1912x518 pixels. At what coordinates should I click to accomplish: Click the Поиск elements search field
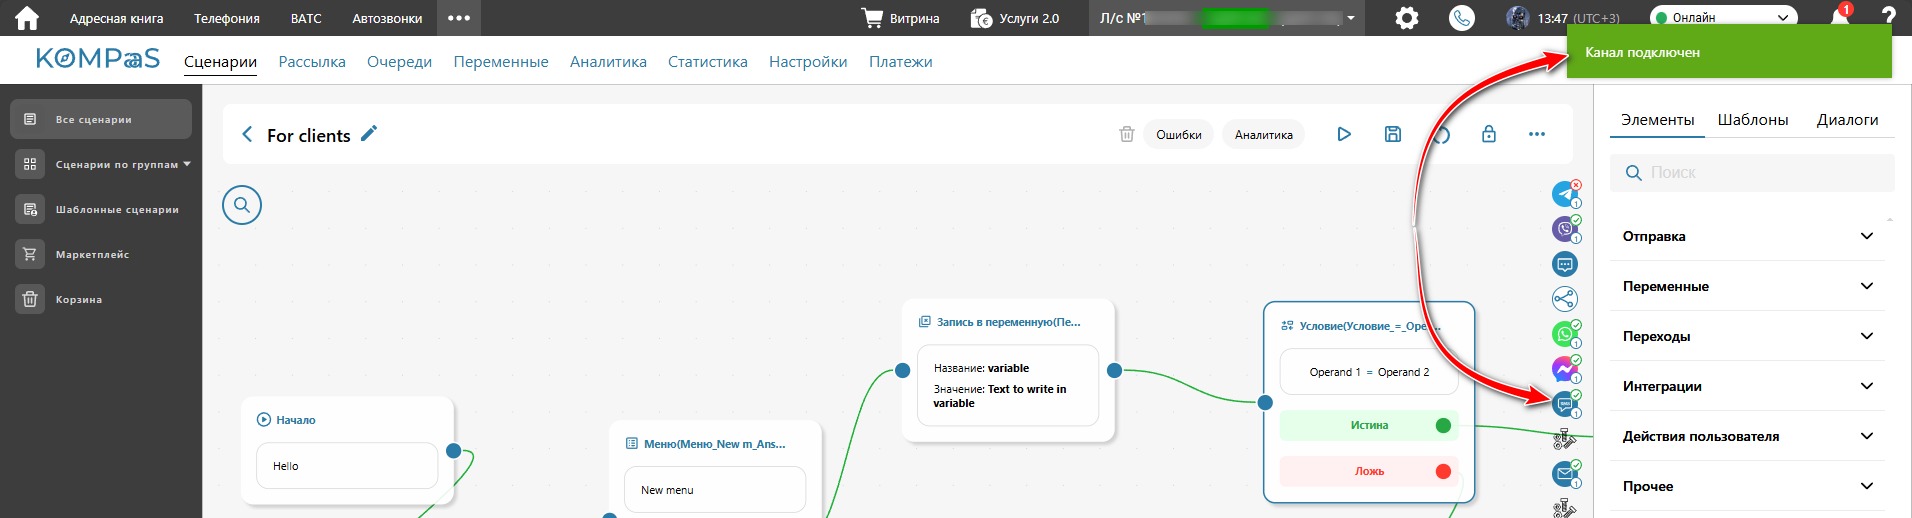pyautogui.click(x=1752, y=172)
